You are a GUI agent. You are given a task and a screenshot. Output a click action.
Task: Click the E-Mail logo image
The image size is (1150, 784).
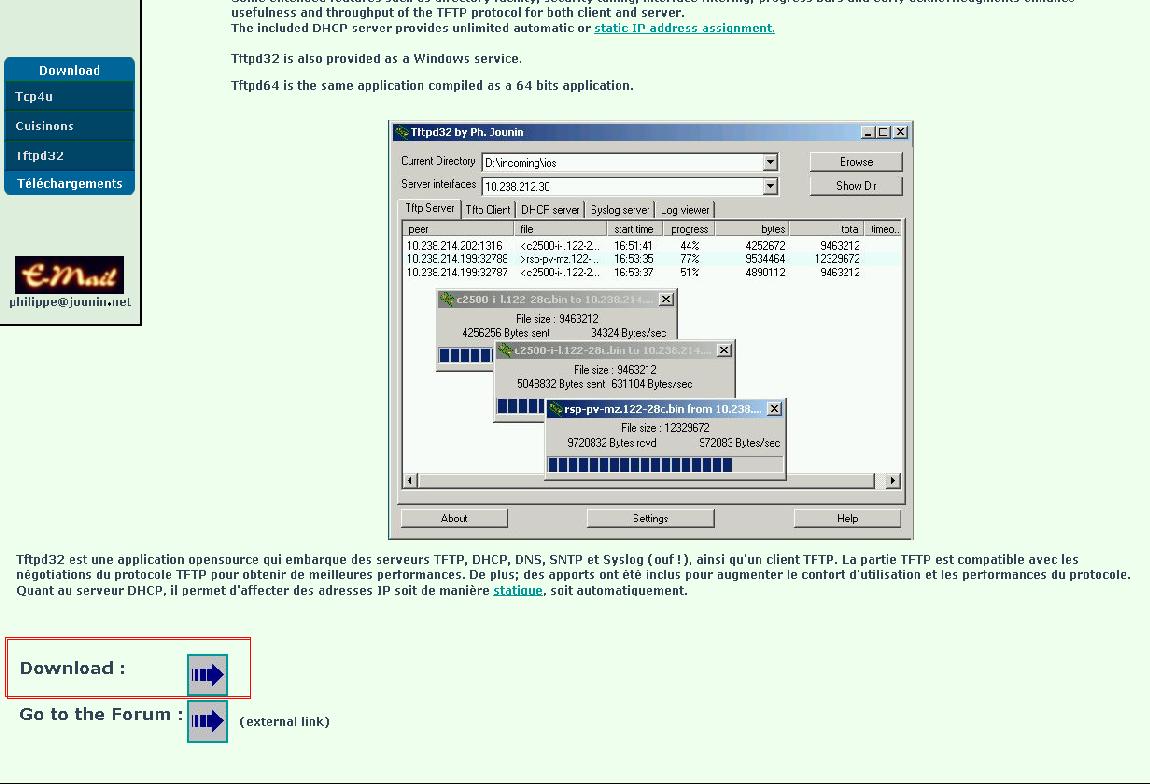click(x=70, y=275)
